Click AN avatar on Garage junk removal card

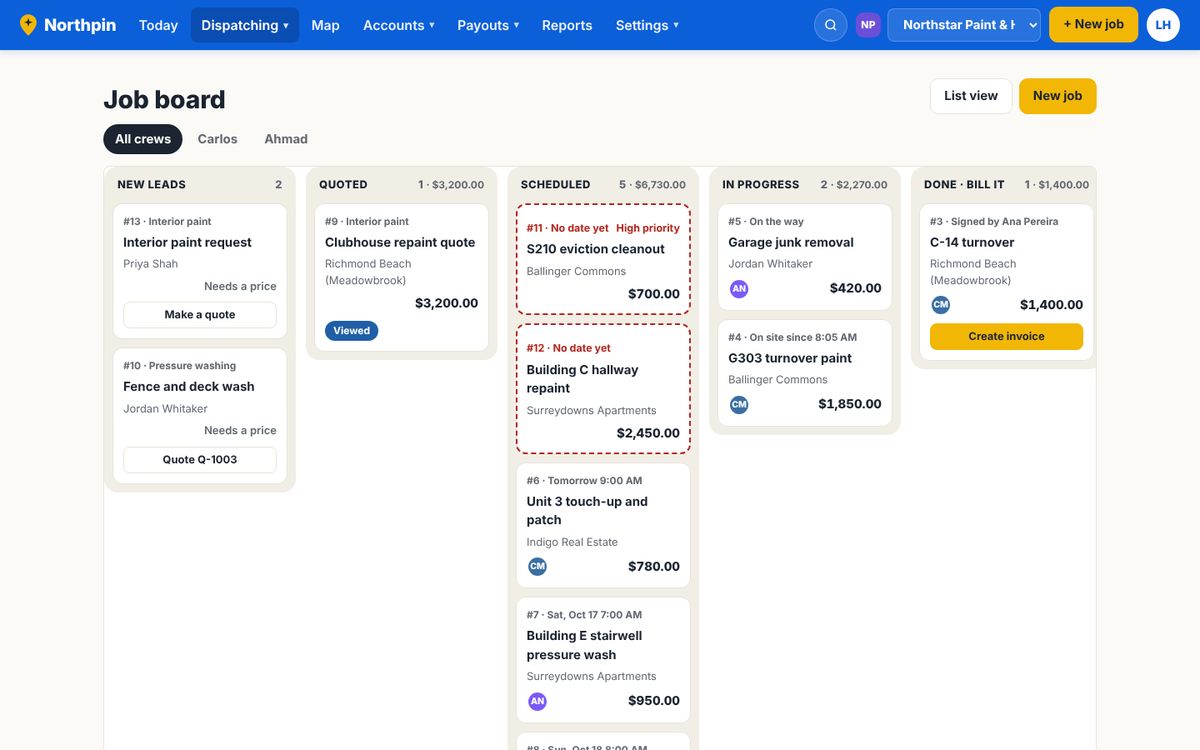tap(739, 288)
